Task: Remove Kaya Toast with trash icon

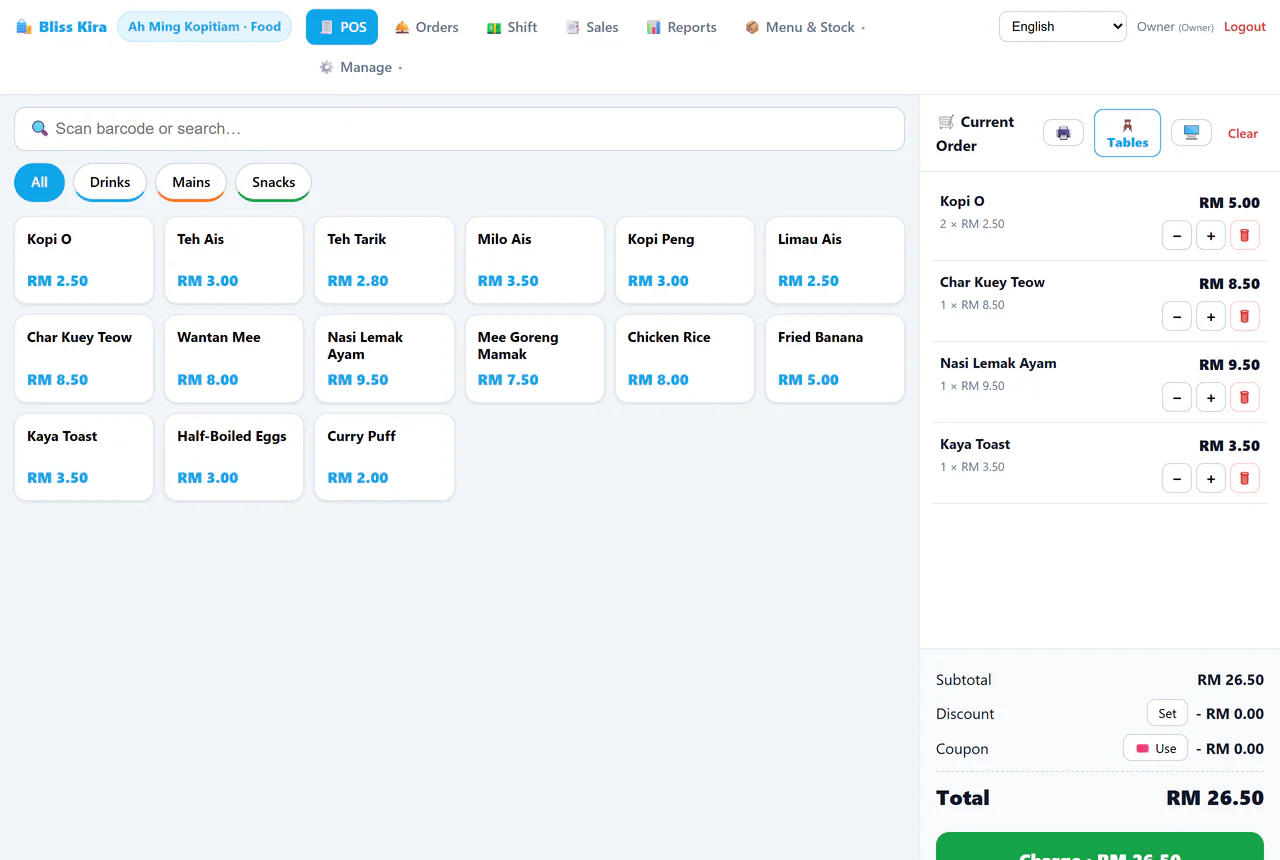Action: [1244, 479]
